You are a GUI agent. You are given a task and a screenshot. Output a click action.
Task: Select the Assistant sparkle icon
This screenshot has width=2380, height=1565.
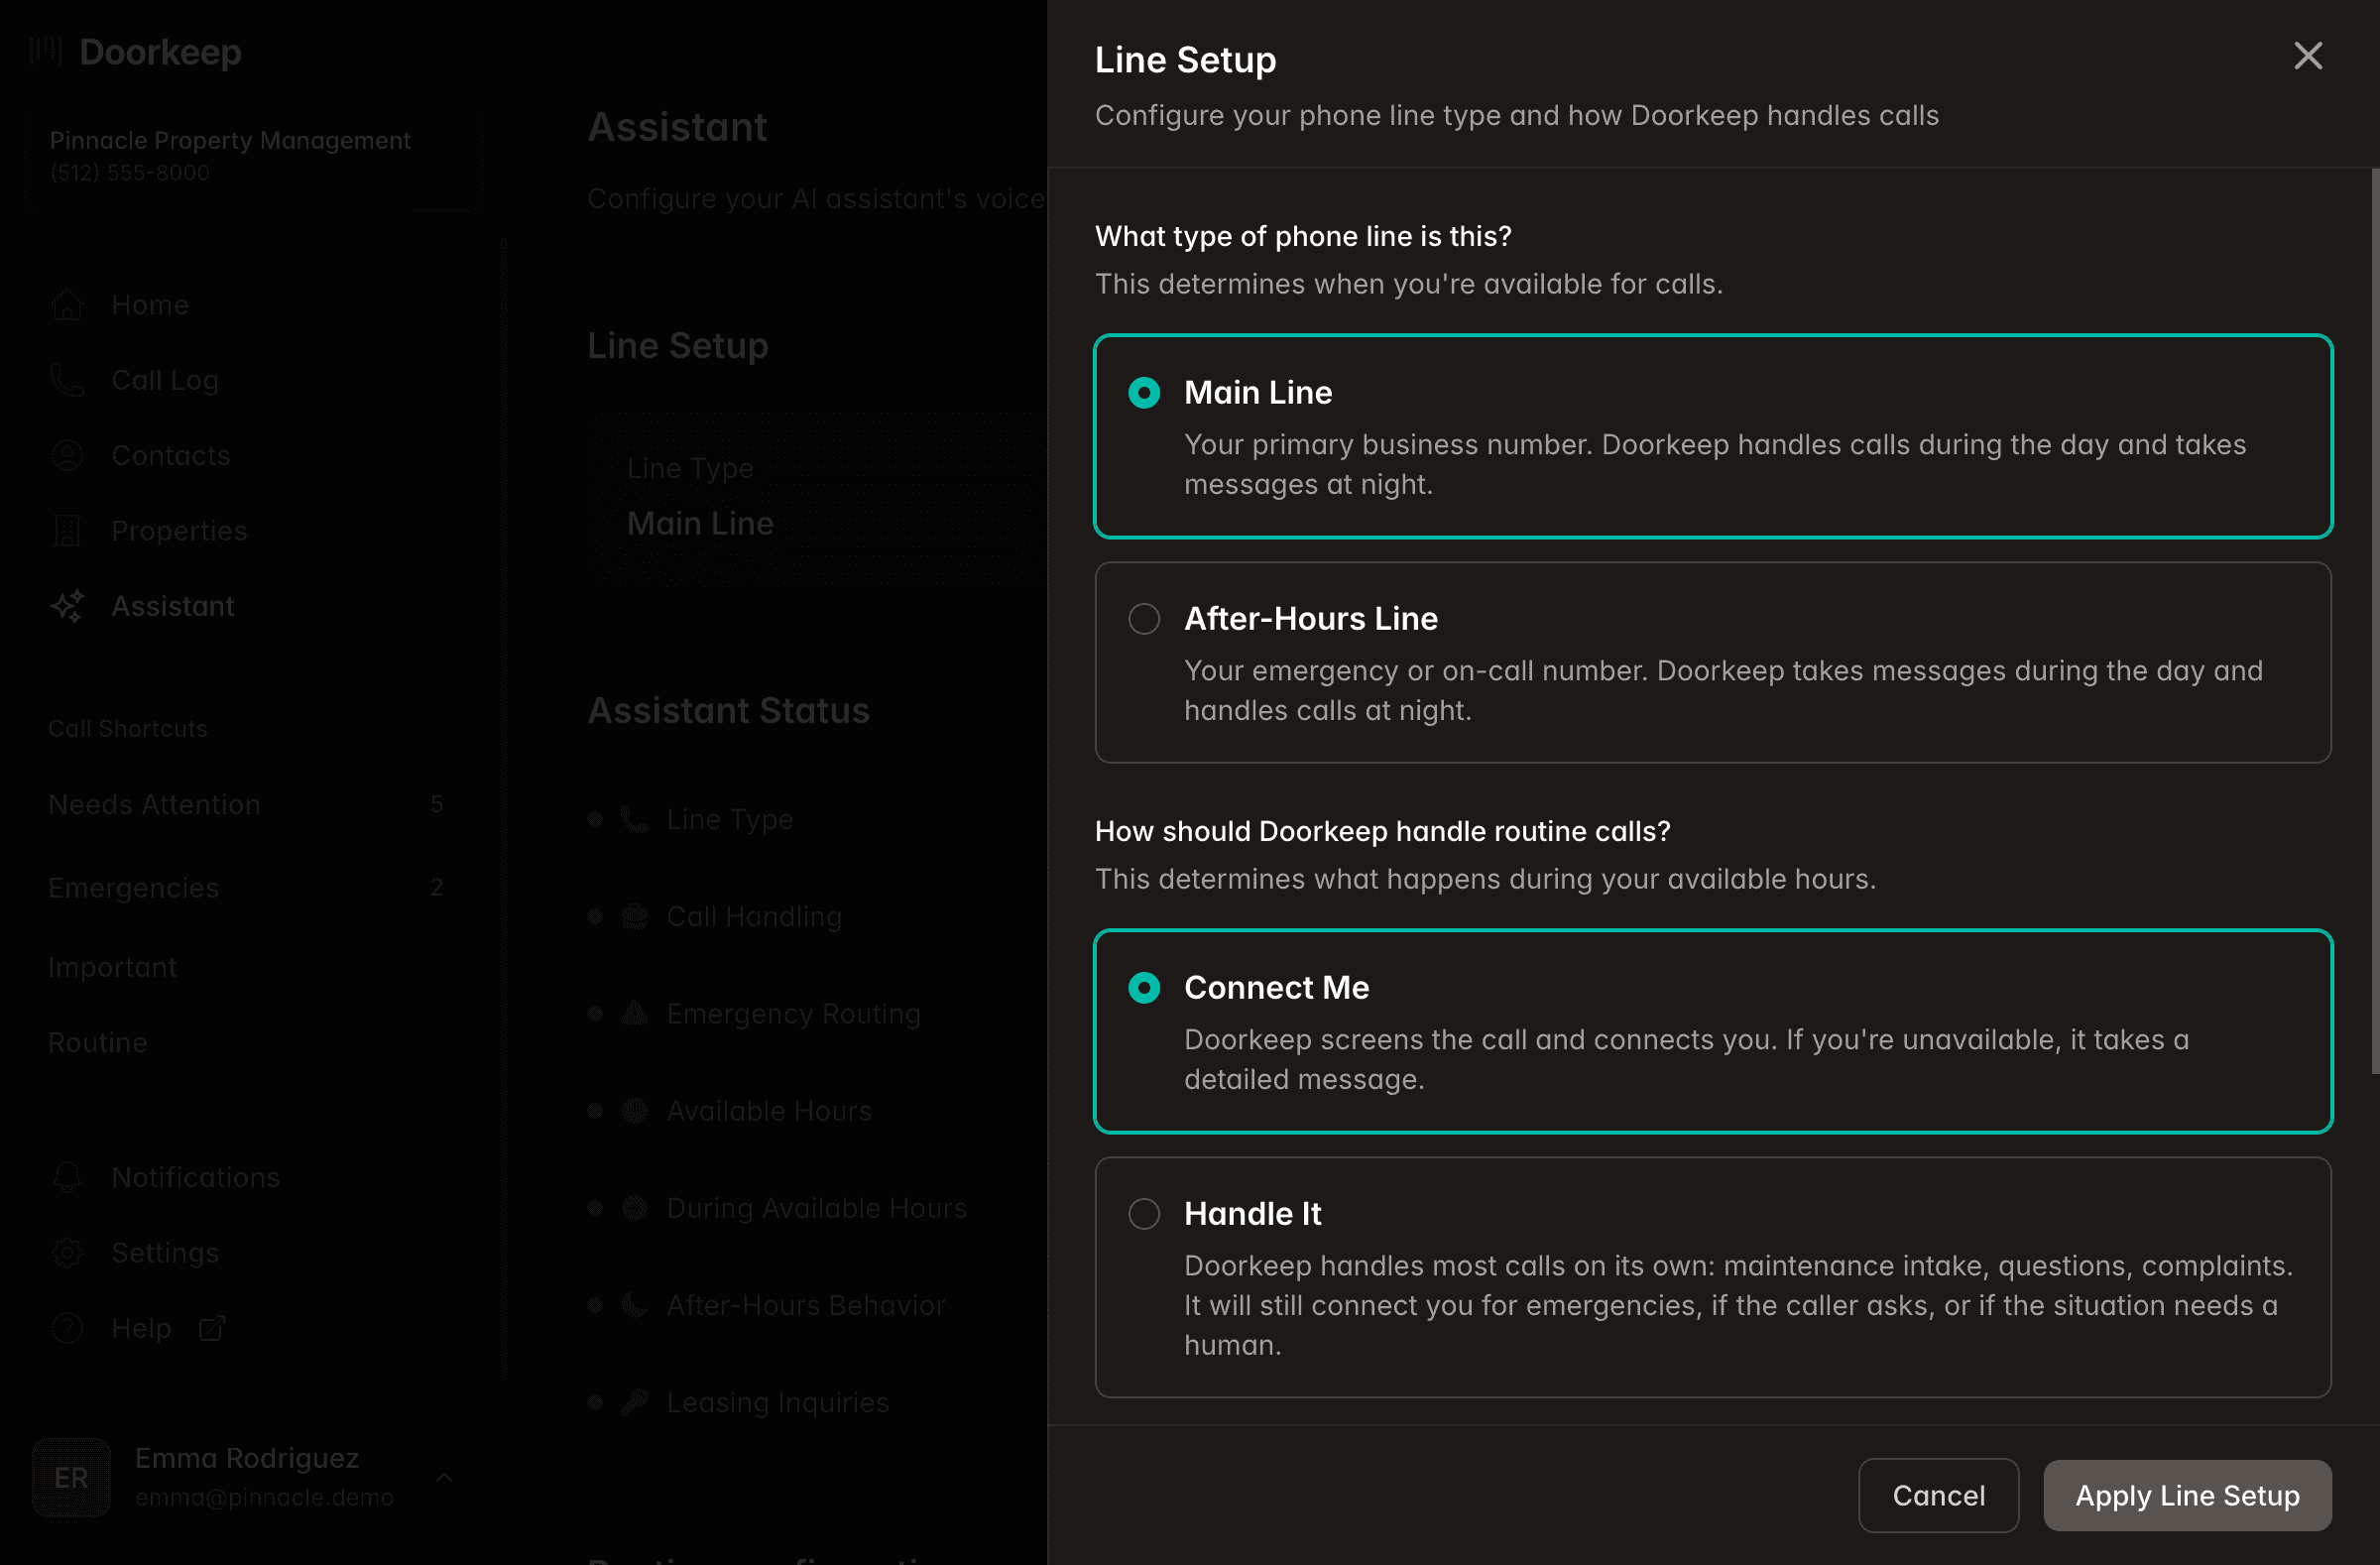coord(66,605)
